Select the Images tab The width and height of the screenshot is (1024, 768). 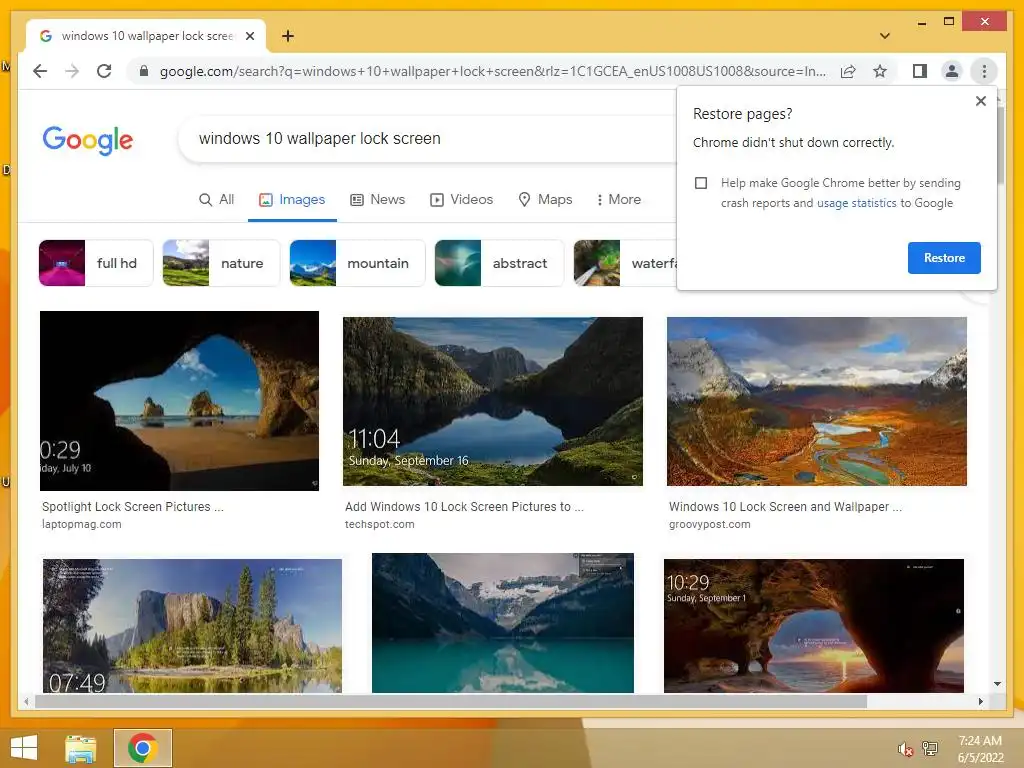pyautogui.click(x=292, y=199)
